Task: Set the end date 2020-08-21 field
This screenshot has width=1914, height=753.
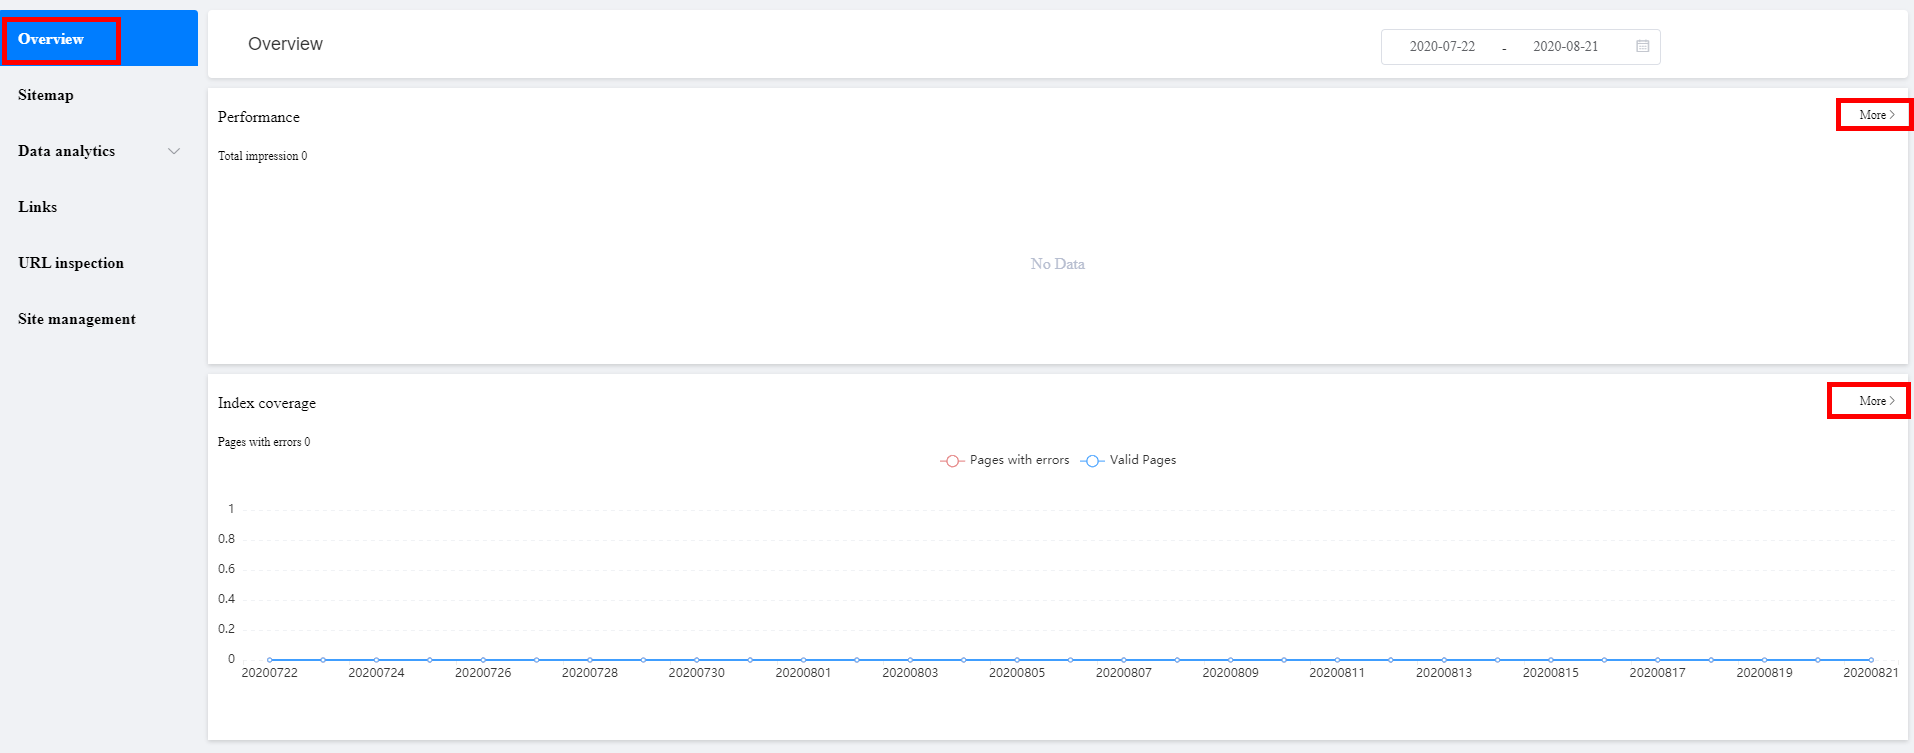Action: coord(1565,46)
